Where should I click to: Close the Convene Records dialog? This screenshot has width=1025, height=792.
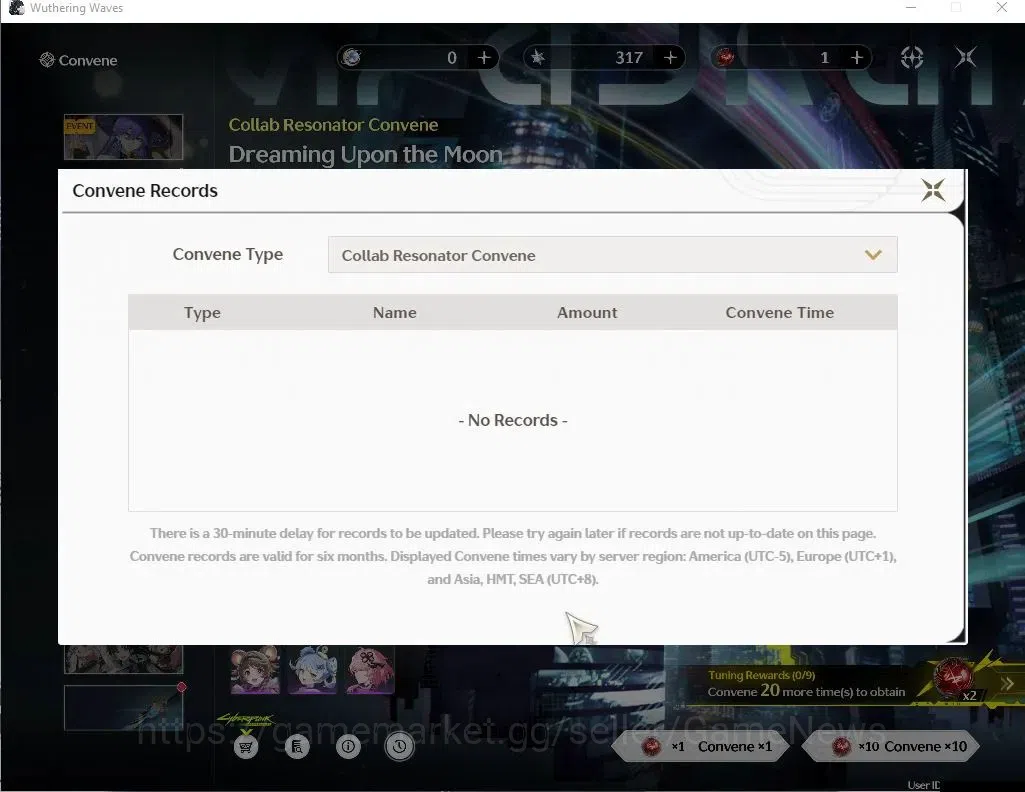coord(933,190)
